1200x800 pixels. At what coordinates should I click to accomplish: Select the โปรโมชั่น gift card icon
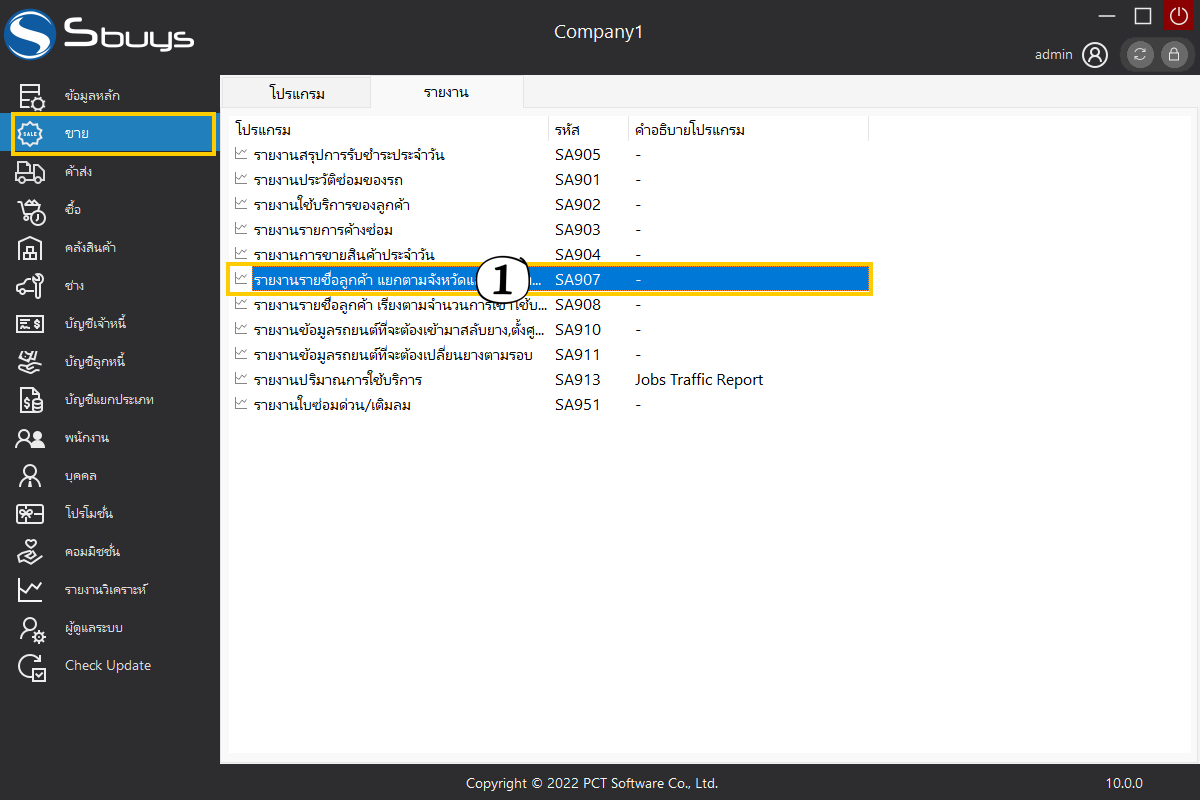31,514
